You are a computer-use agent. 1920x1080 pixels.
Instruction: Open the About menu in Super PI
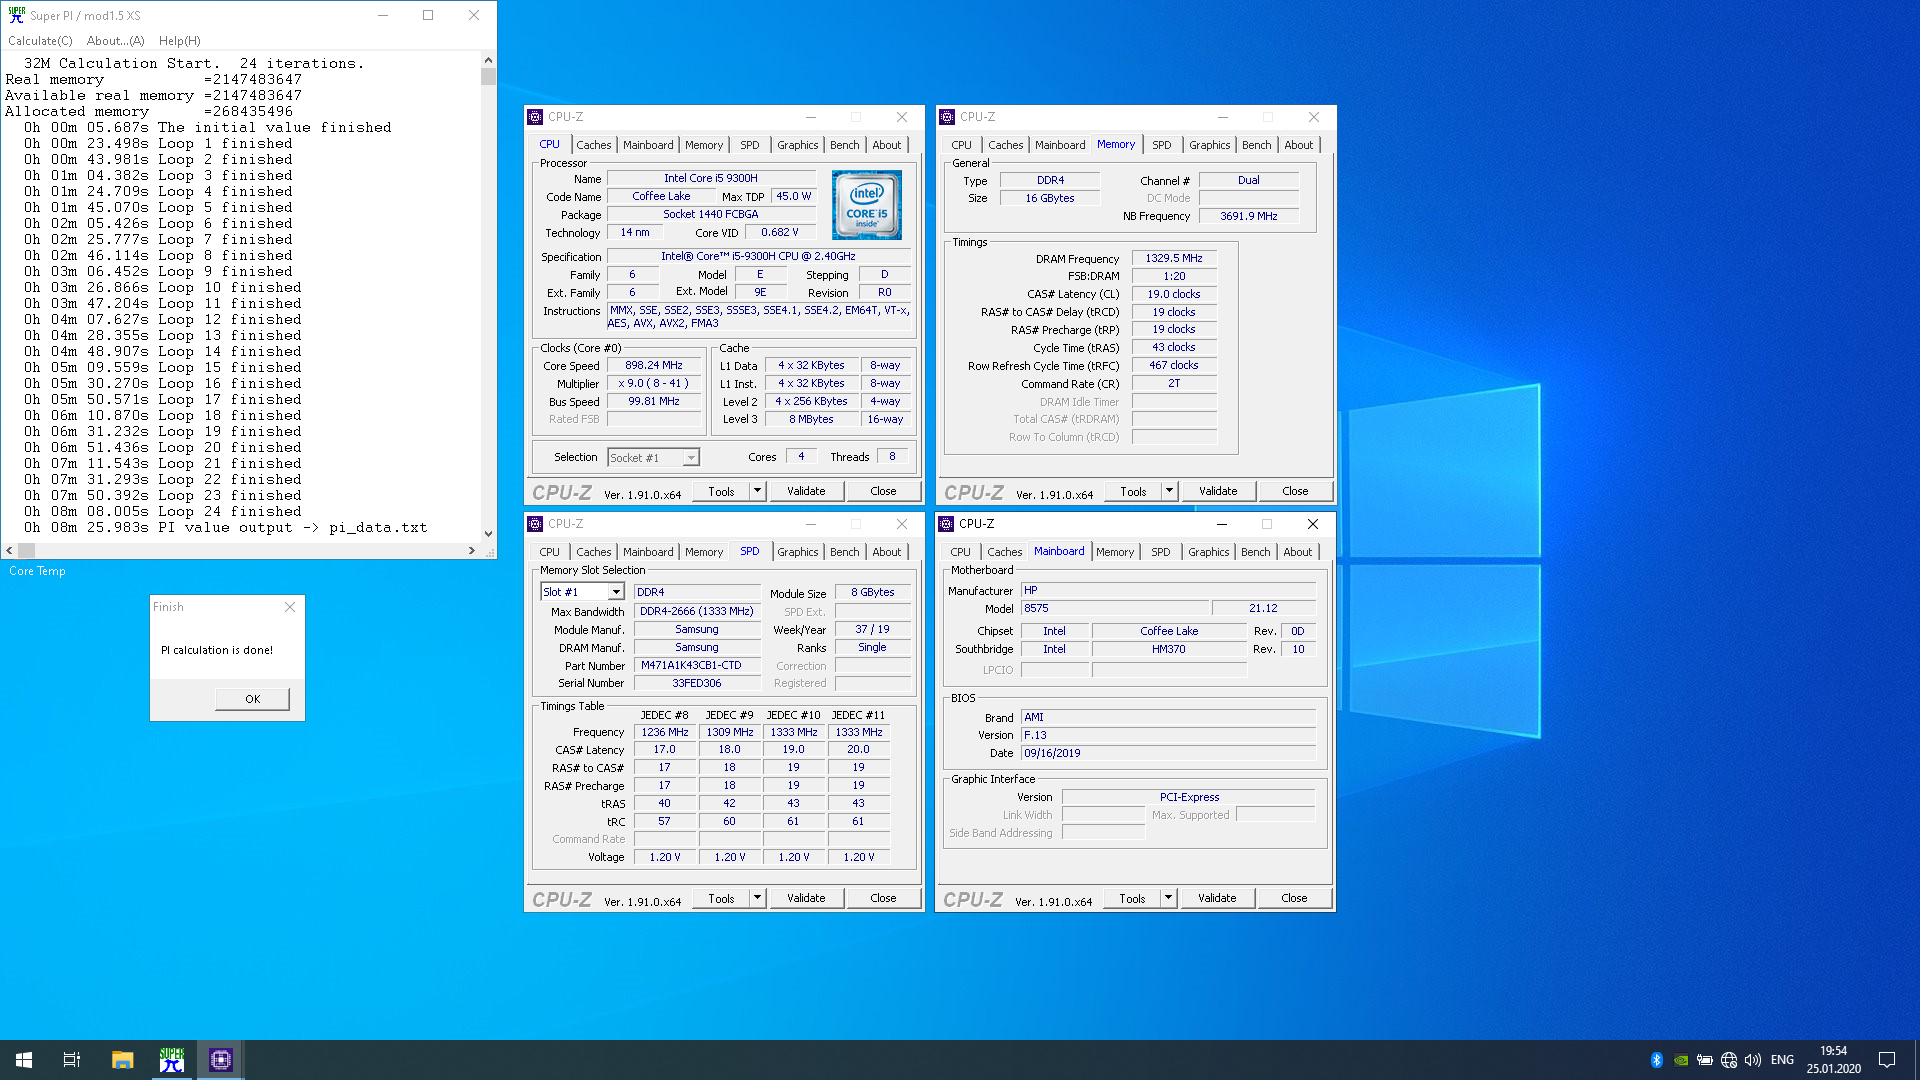click(115, 41)
